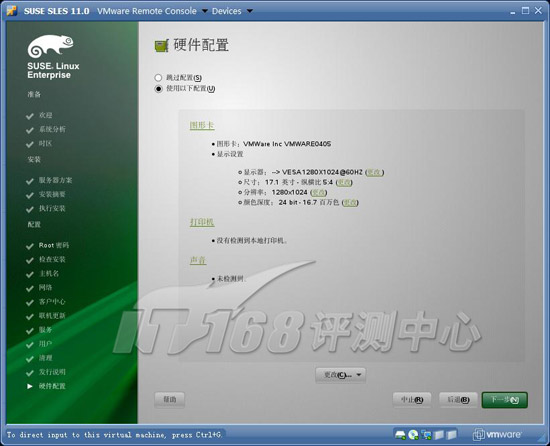Minimize the VMware Remote Console window
The width and height of the screenshot is (550, 446).
(513, 12)
